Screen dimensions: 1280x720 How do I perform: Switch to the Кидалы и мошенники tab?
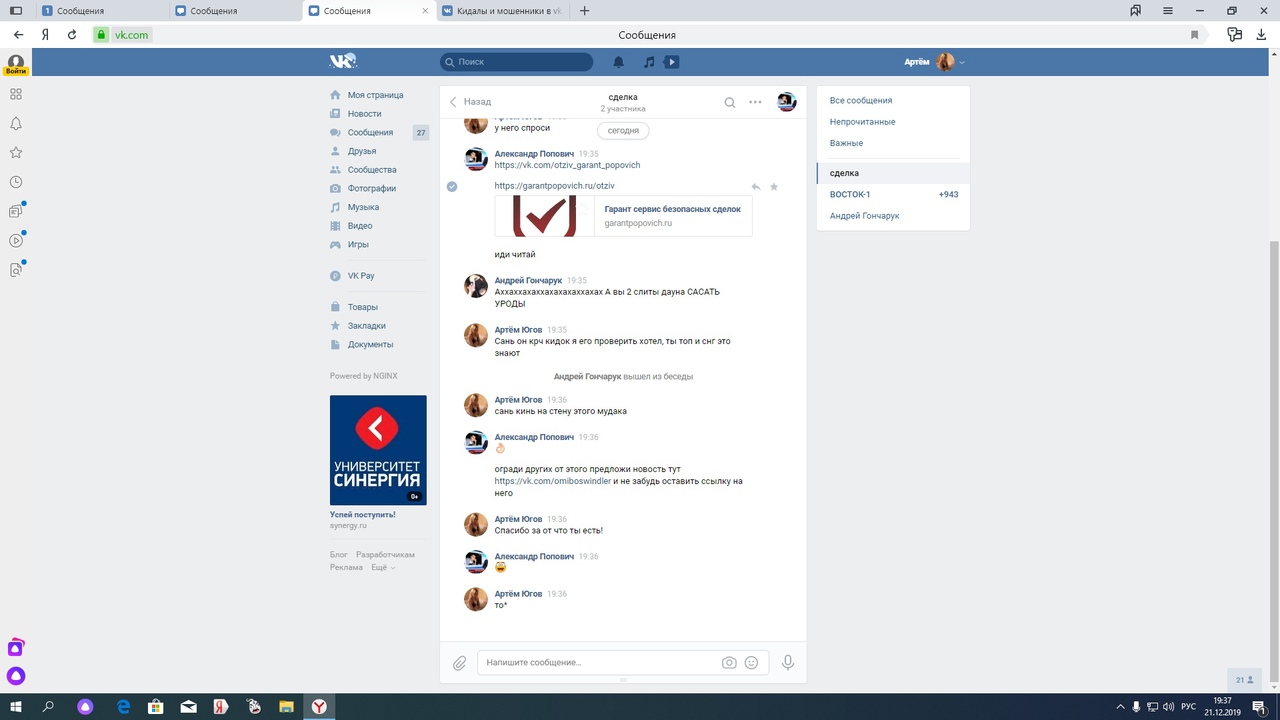click(504, 11)
